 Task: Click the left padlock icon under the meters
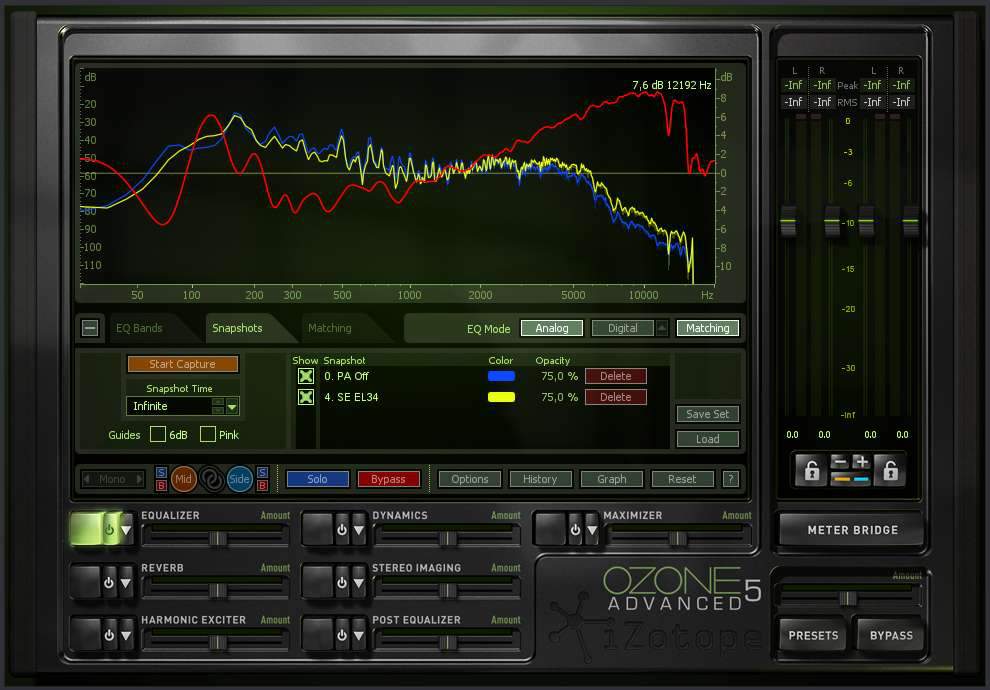pyautogui.click(x=810, y=470)
